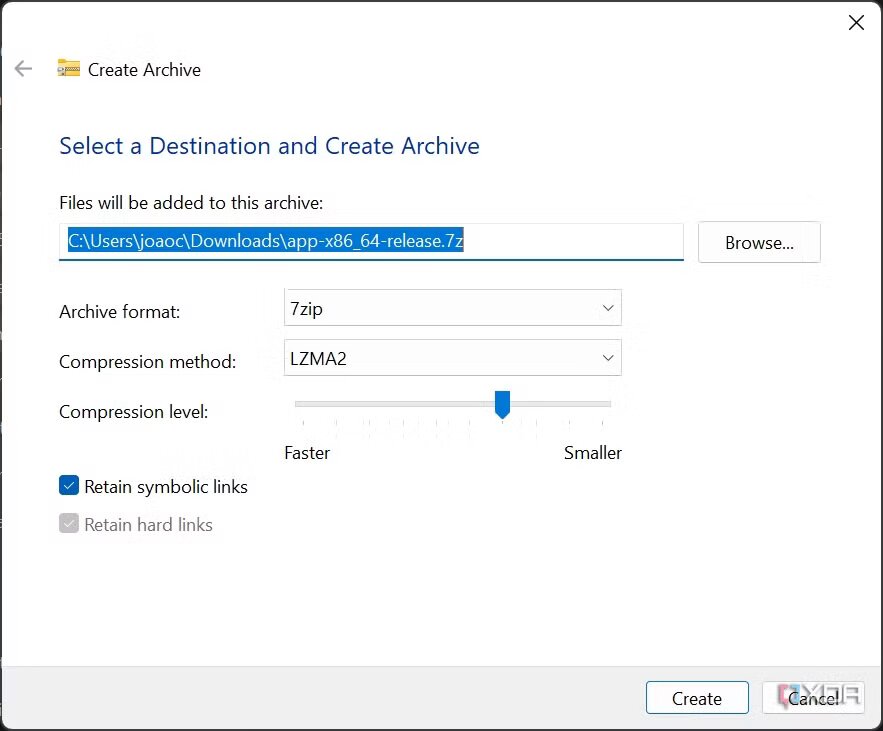Toggle the Retain hard links checkbox
The width and height of the screenshot is (883, 731).
pos(69,524)
